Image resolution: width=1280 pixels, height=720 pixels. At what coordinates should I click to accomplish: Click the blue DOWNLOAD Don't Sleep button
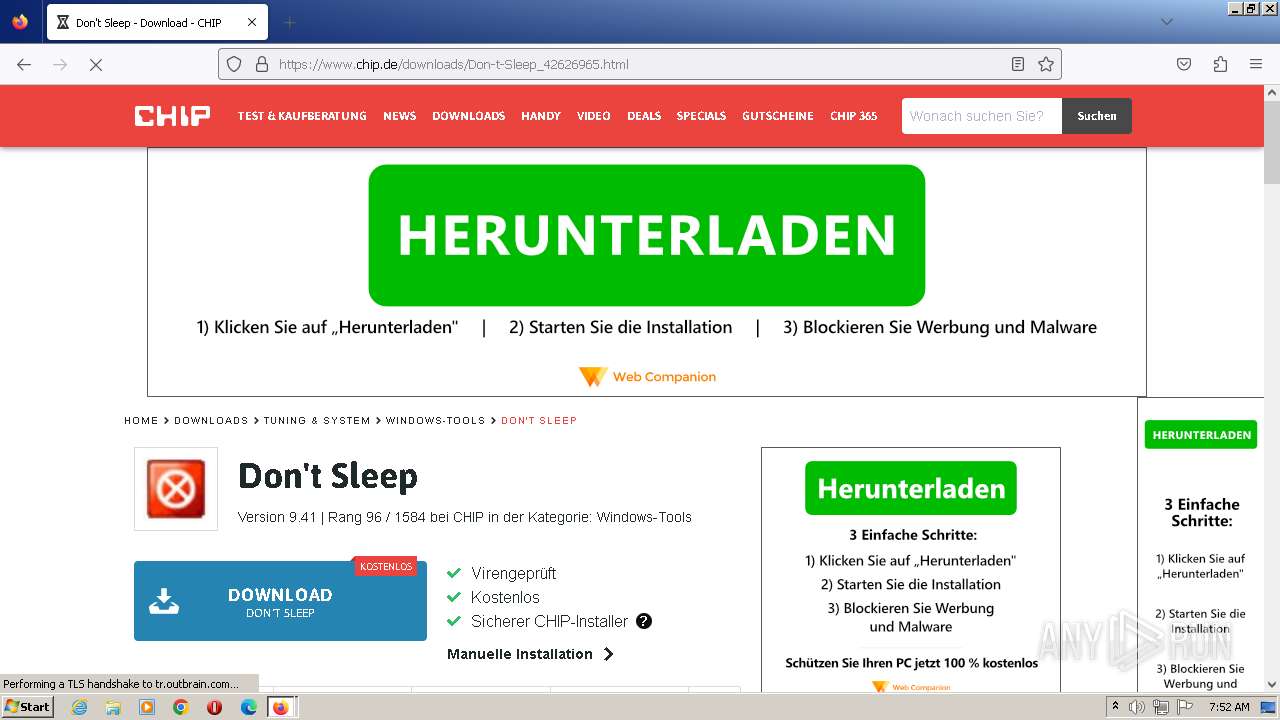[280, 601]
